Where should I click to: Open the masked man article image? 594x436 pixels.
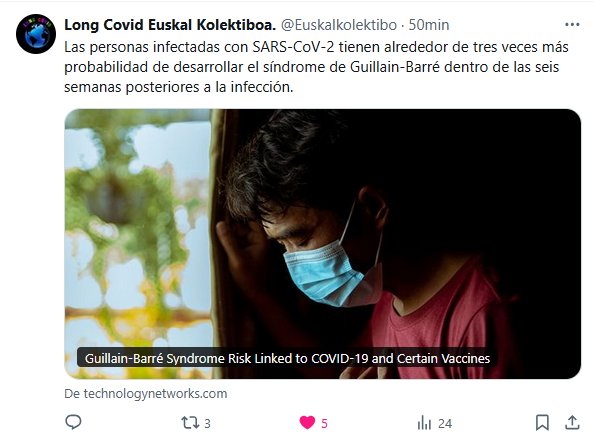[x=323, y=244]
